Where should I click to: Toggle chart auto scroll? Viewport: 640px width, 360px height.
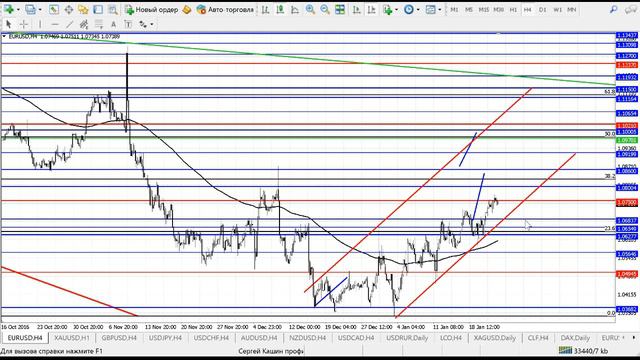point(356,9)
